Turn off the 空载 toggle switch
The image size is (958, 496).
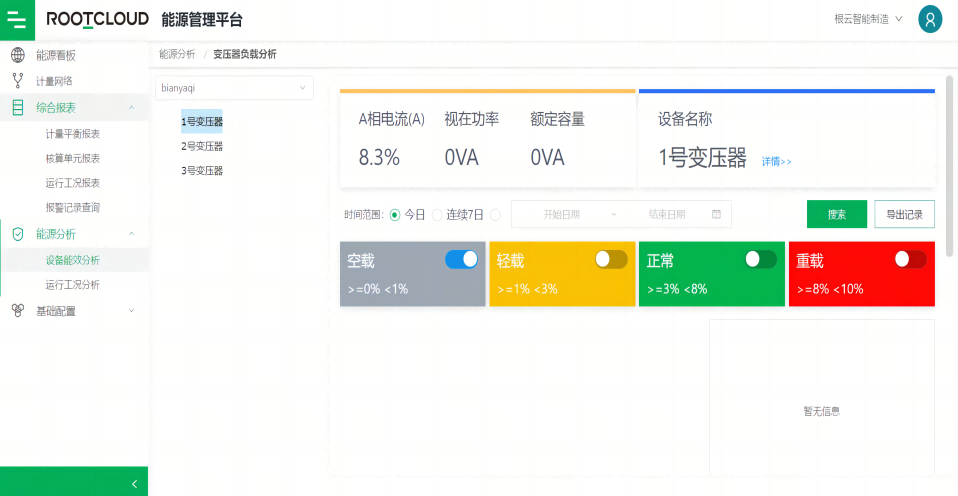pyautogui.click(x=461, y=259)
